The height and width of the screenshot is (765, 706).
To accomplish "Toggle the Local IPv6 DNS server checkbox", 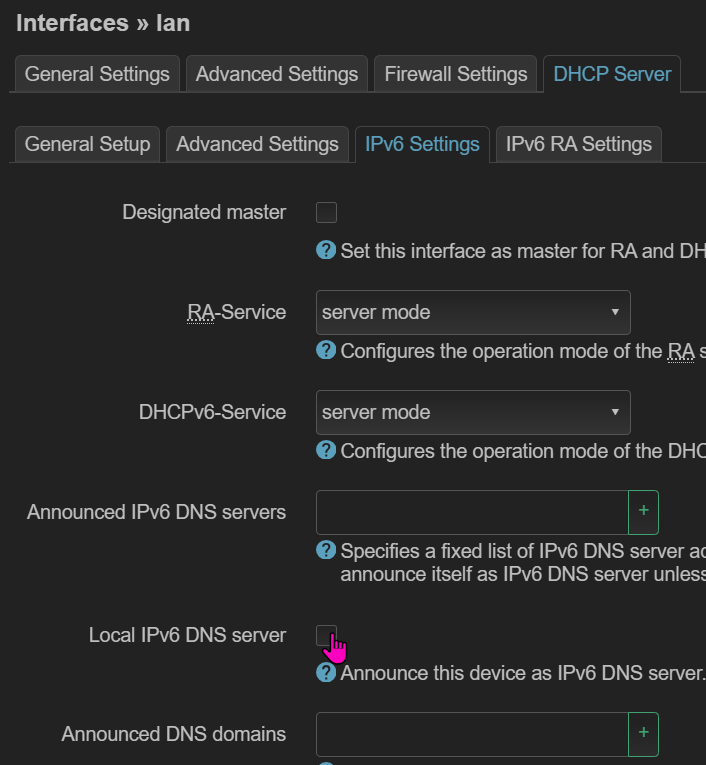I will tap(326, 635).
